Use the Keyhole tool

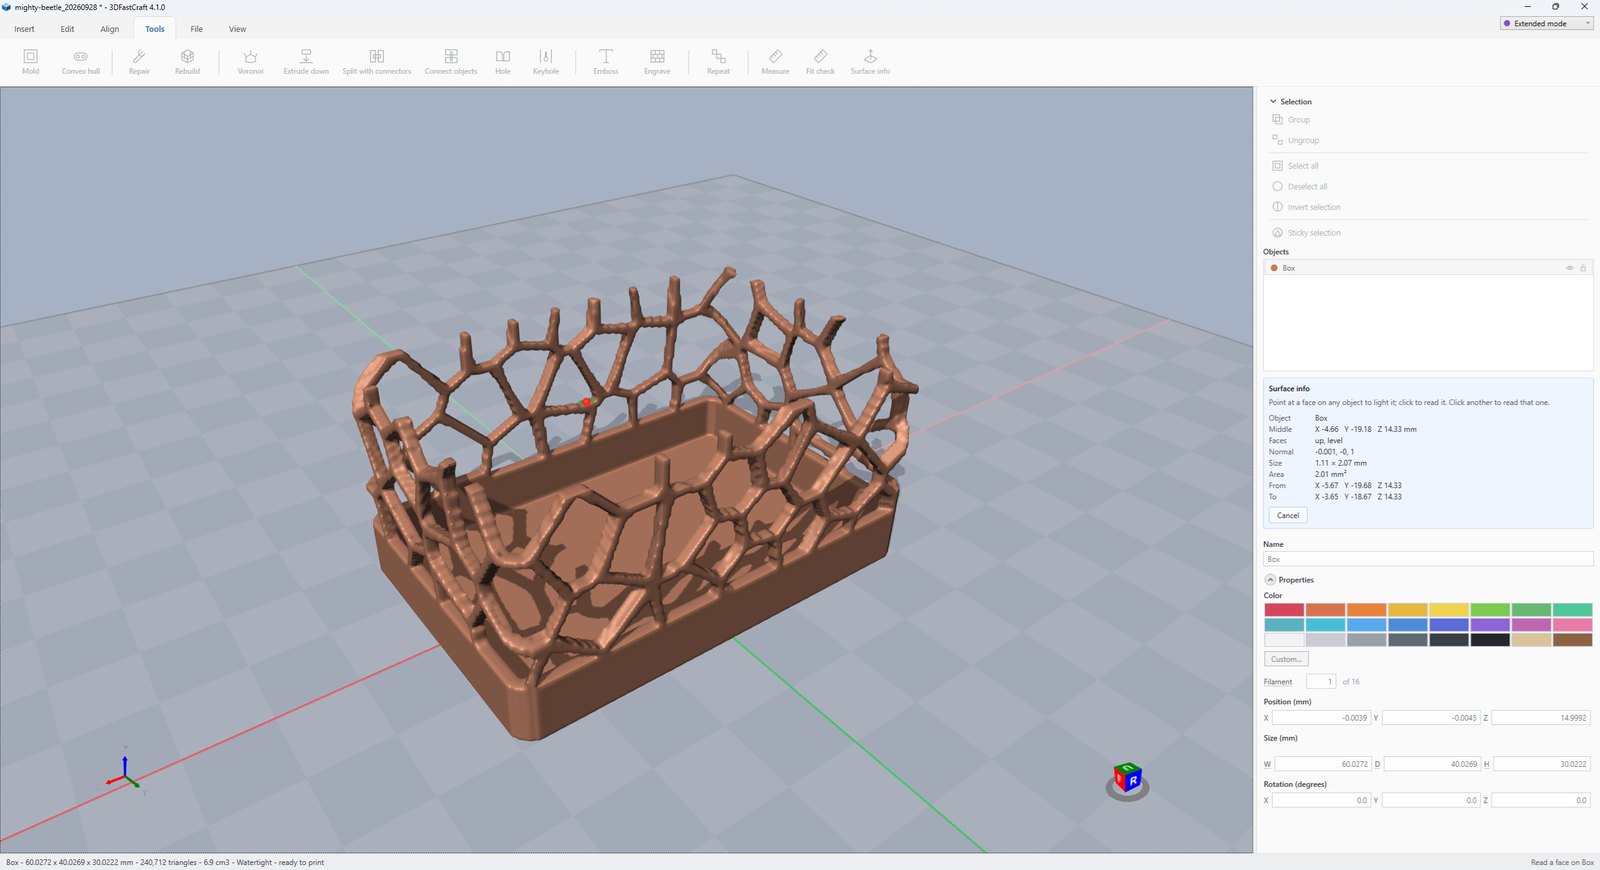(546, 62)
